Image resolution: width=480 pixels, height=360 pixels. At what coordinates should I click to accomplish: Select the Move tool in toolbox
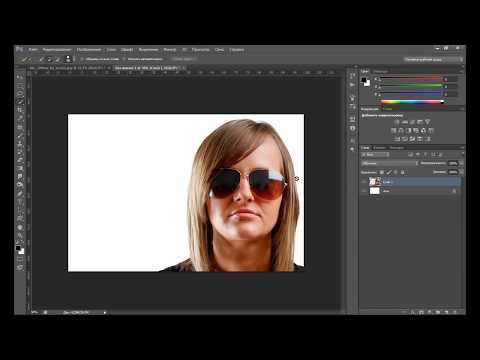pyautogui.click(x=20, y=77)
